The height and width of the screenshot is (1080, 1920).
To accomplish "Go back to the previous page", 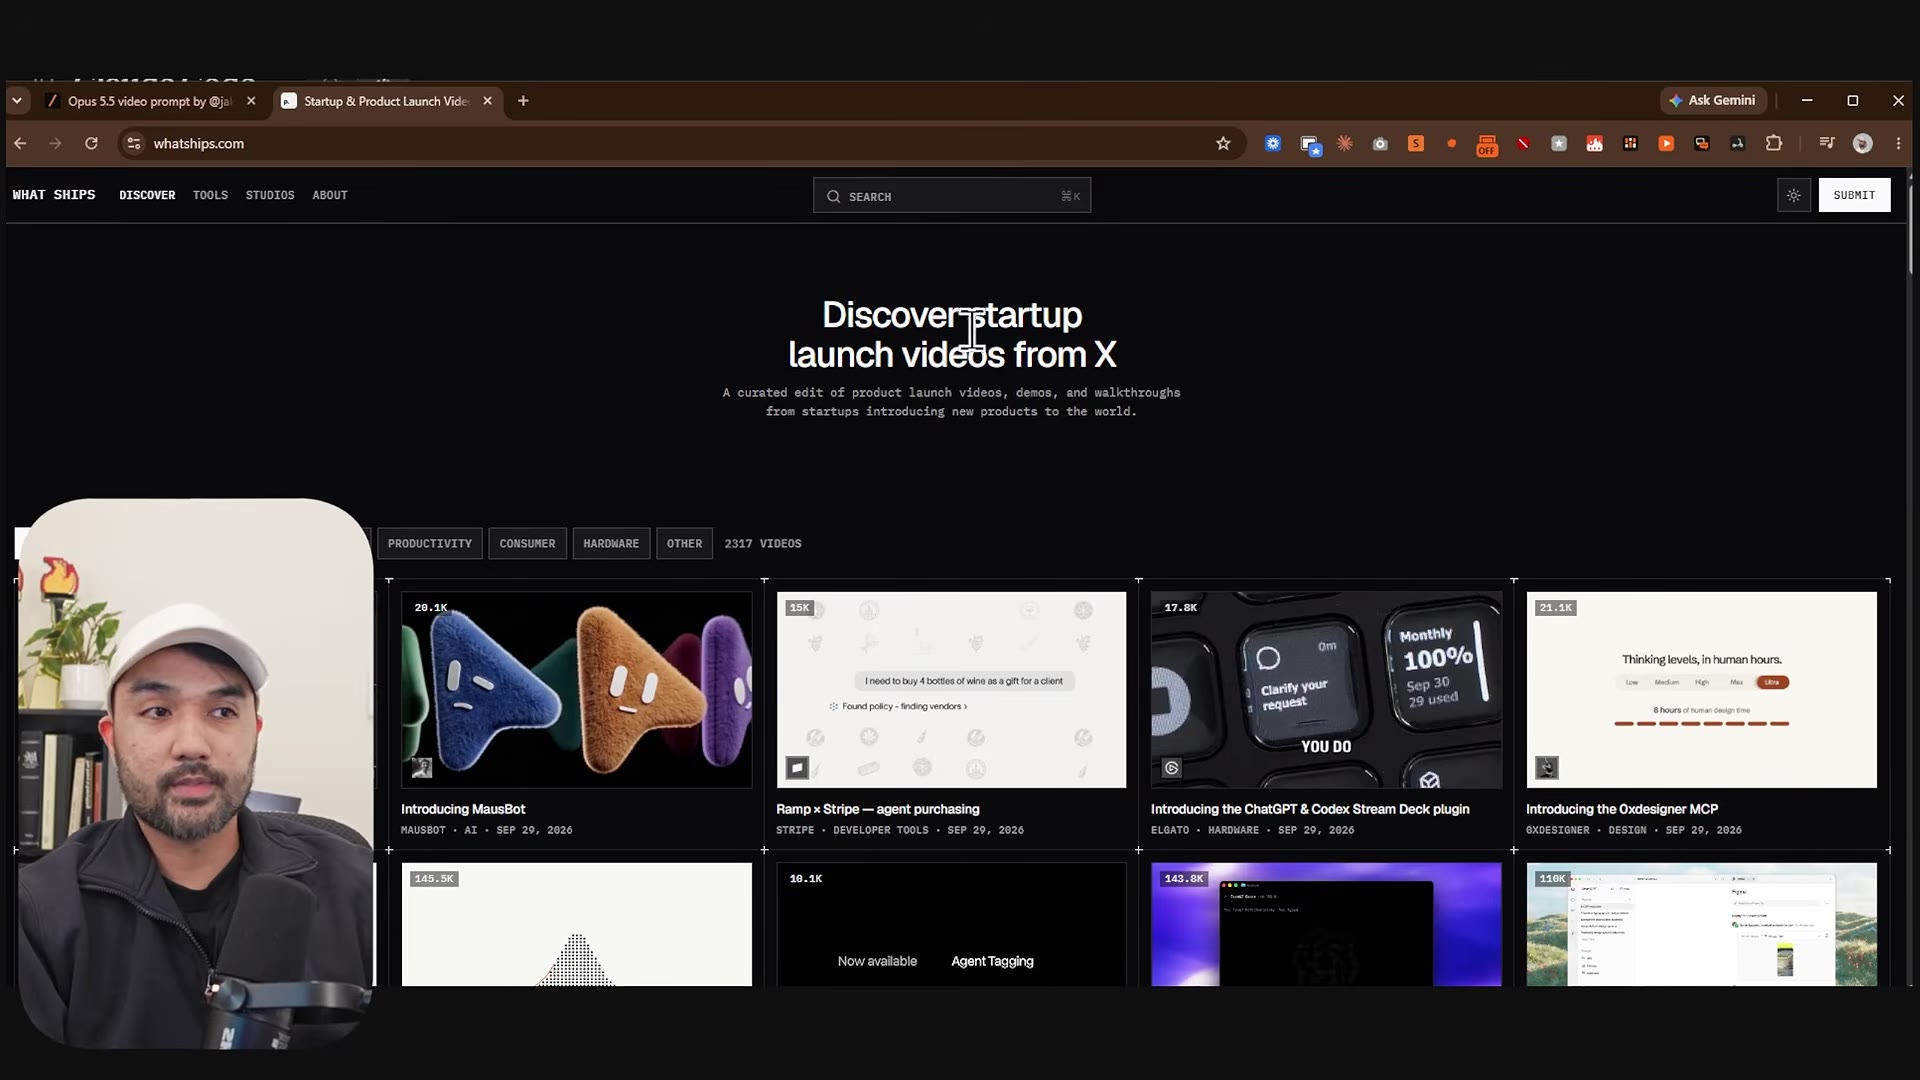I will coord(20,144).
